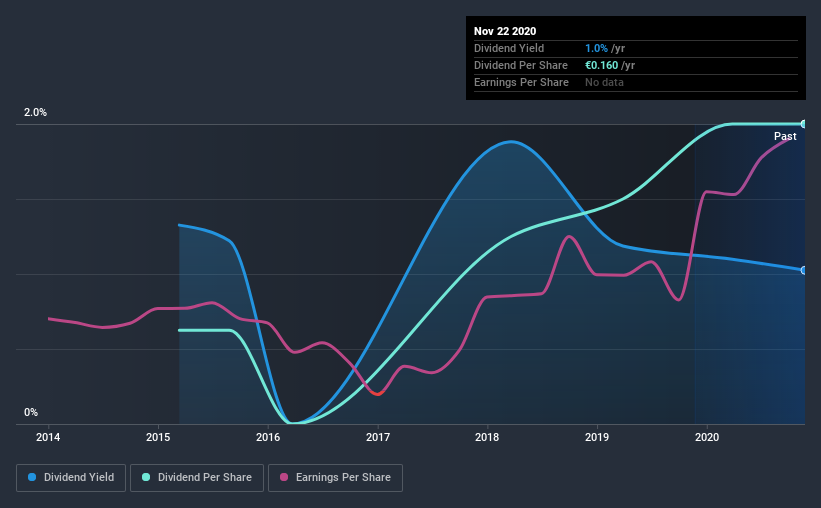Select the 2015 x-axis label
The image size is (821, 508).
[x=158, y=437]
